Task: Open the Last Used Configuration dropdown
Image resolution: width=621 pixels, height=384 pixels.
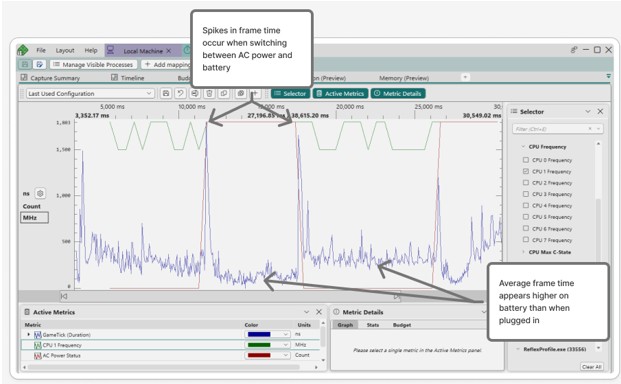Action: 90,93
